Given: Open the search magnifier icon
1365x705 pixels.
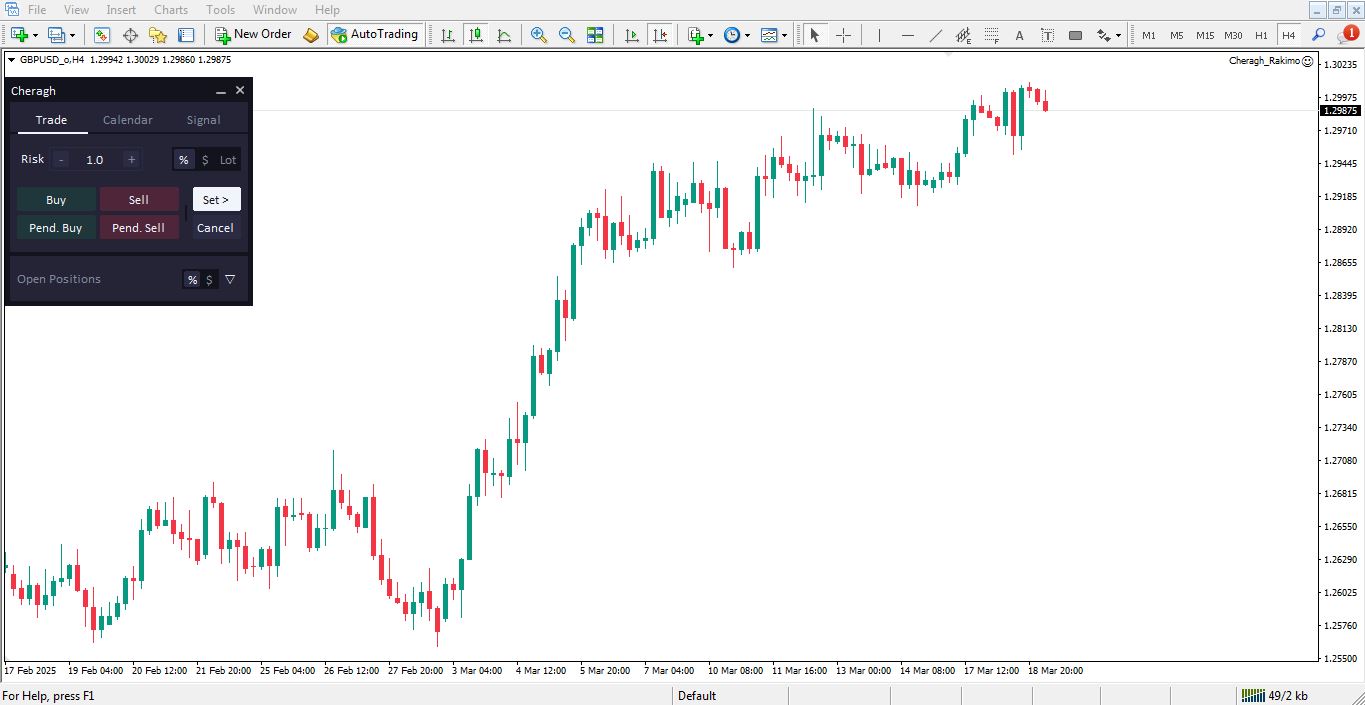Looking at the screenshot, I should click(1318, 35).
